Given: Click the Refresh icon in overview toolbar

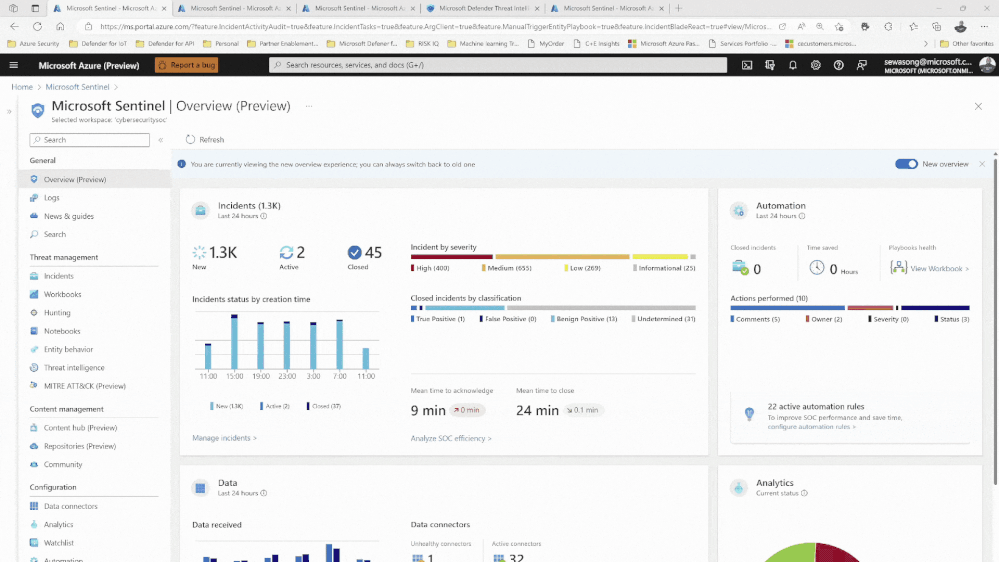Looking at the screenshot, I should click(190, 140).
